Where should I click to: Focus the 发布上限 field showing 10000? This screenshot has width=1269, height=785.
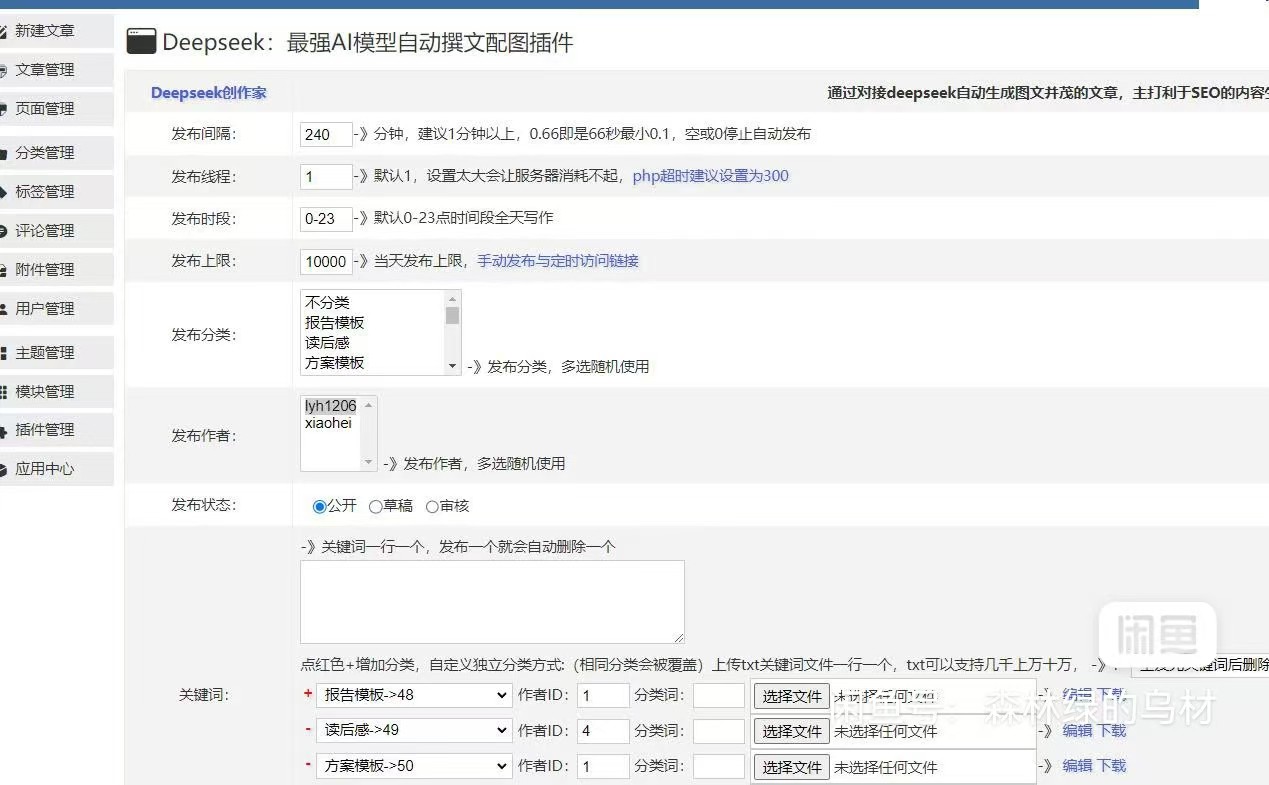tap(326, 262)
